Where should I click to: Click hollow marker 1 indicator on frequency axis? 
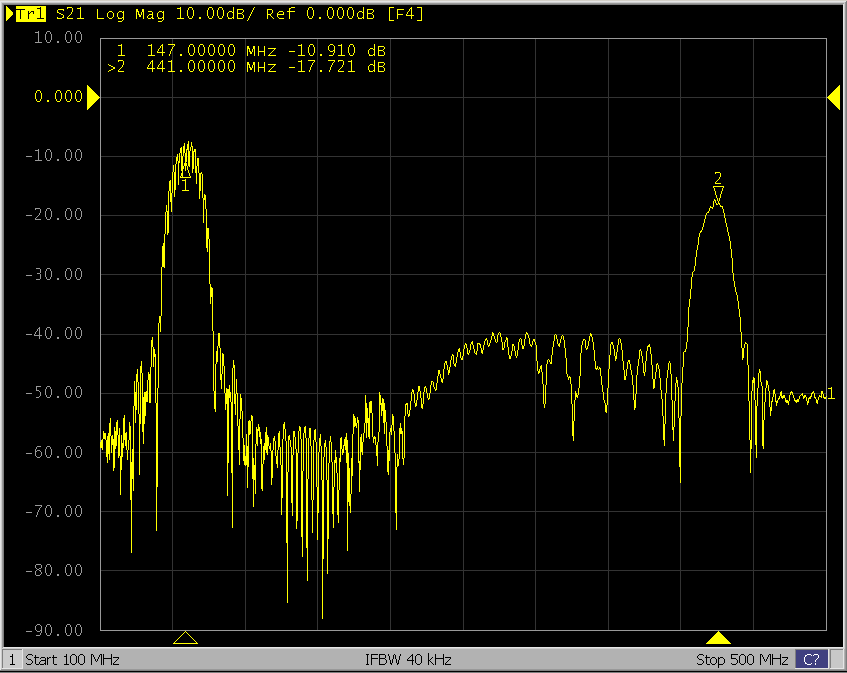[x=185, y=638]
